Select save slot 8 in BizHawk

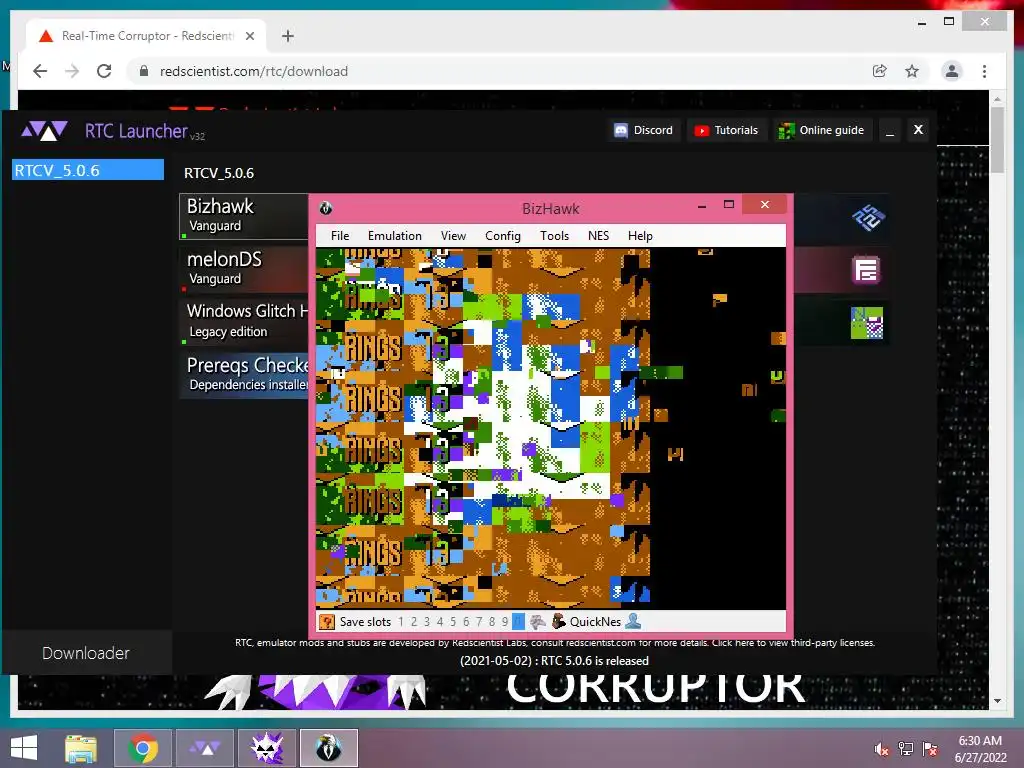pyautogui.click(x=492, y=622)
